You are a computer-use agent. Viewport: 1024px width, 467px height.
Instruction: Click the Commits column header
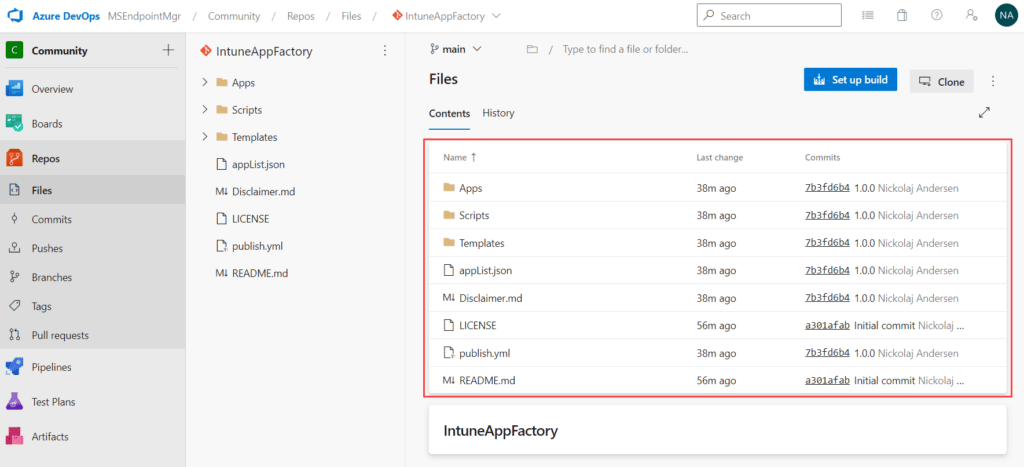coord(822,157)
